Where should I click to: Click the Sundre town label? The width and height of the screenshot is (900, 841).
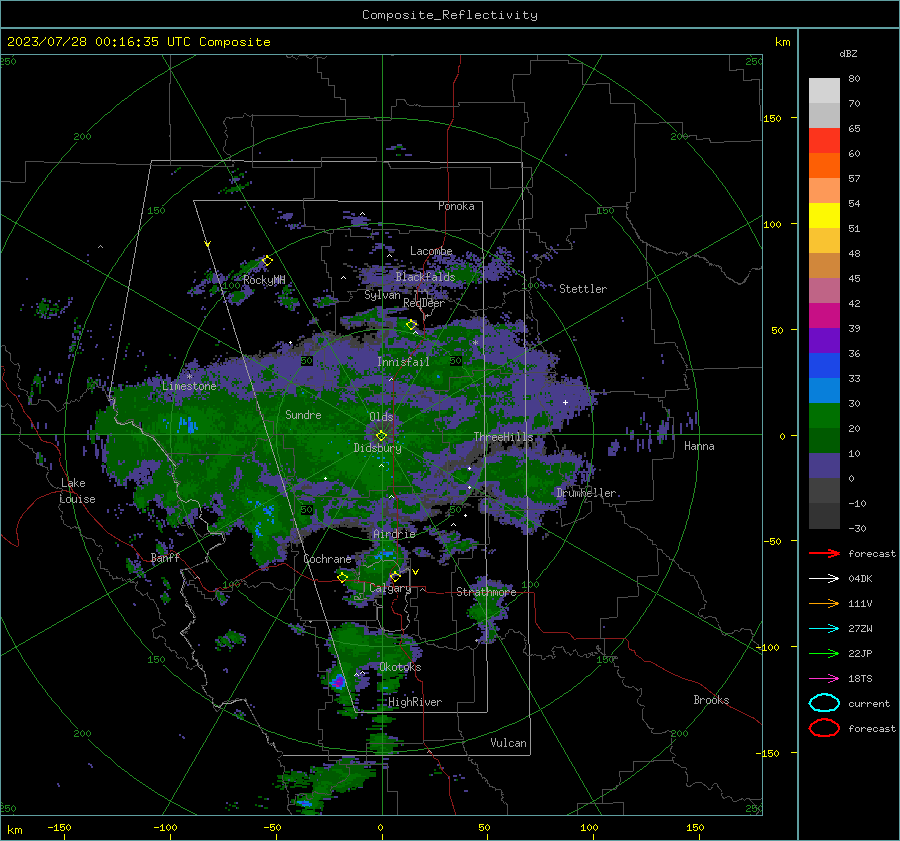[303, 414]
